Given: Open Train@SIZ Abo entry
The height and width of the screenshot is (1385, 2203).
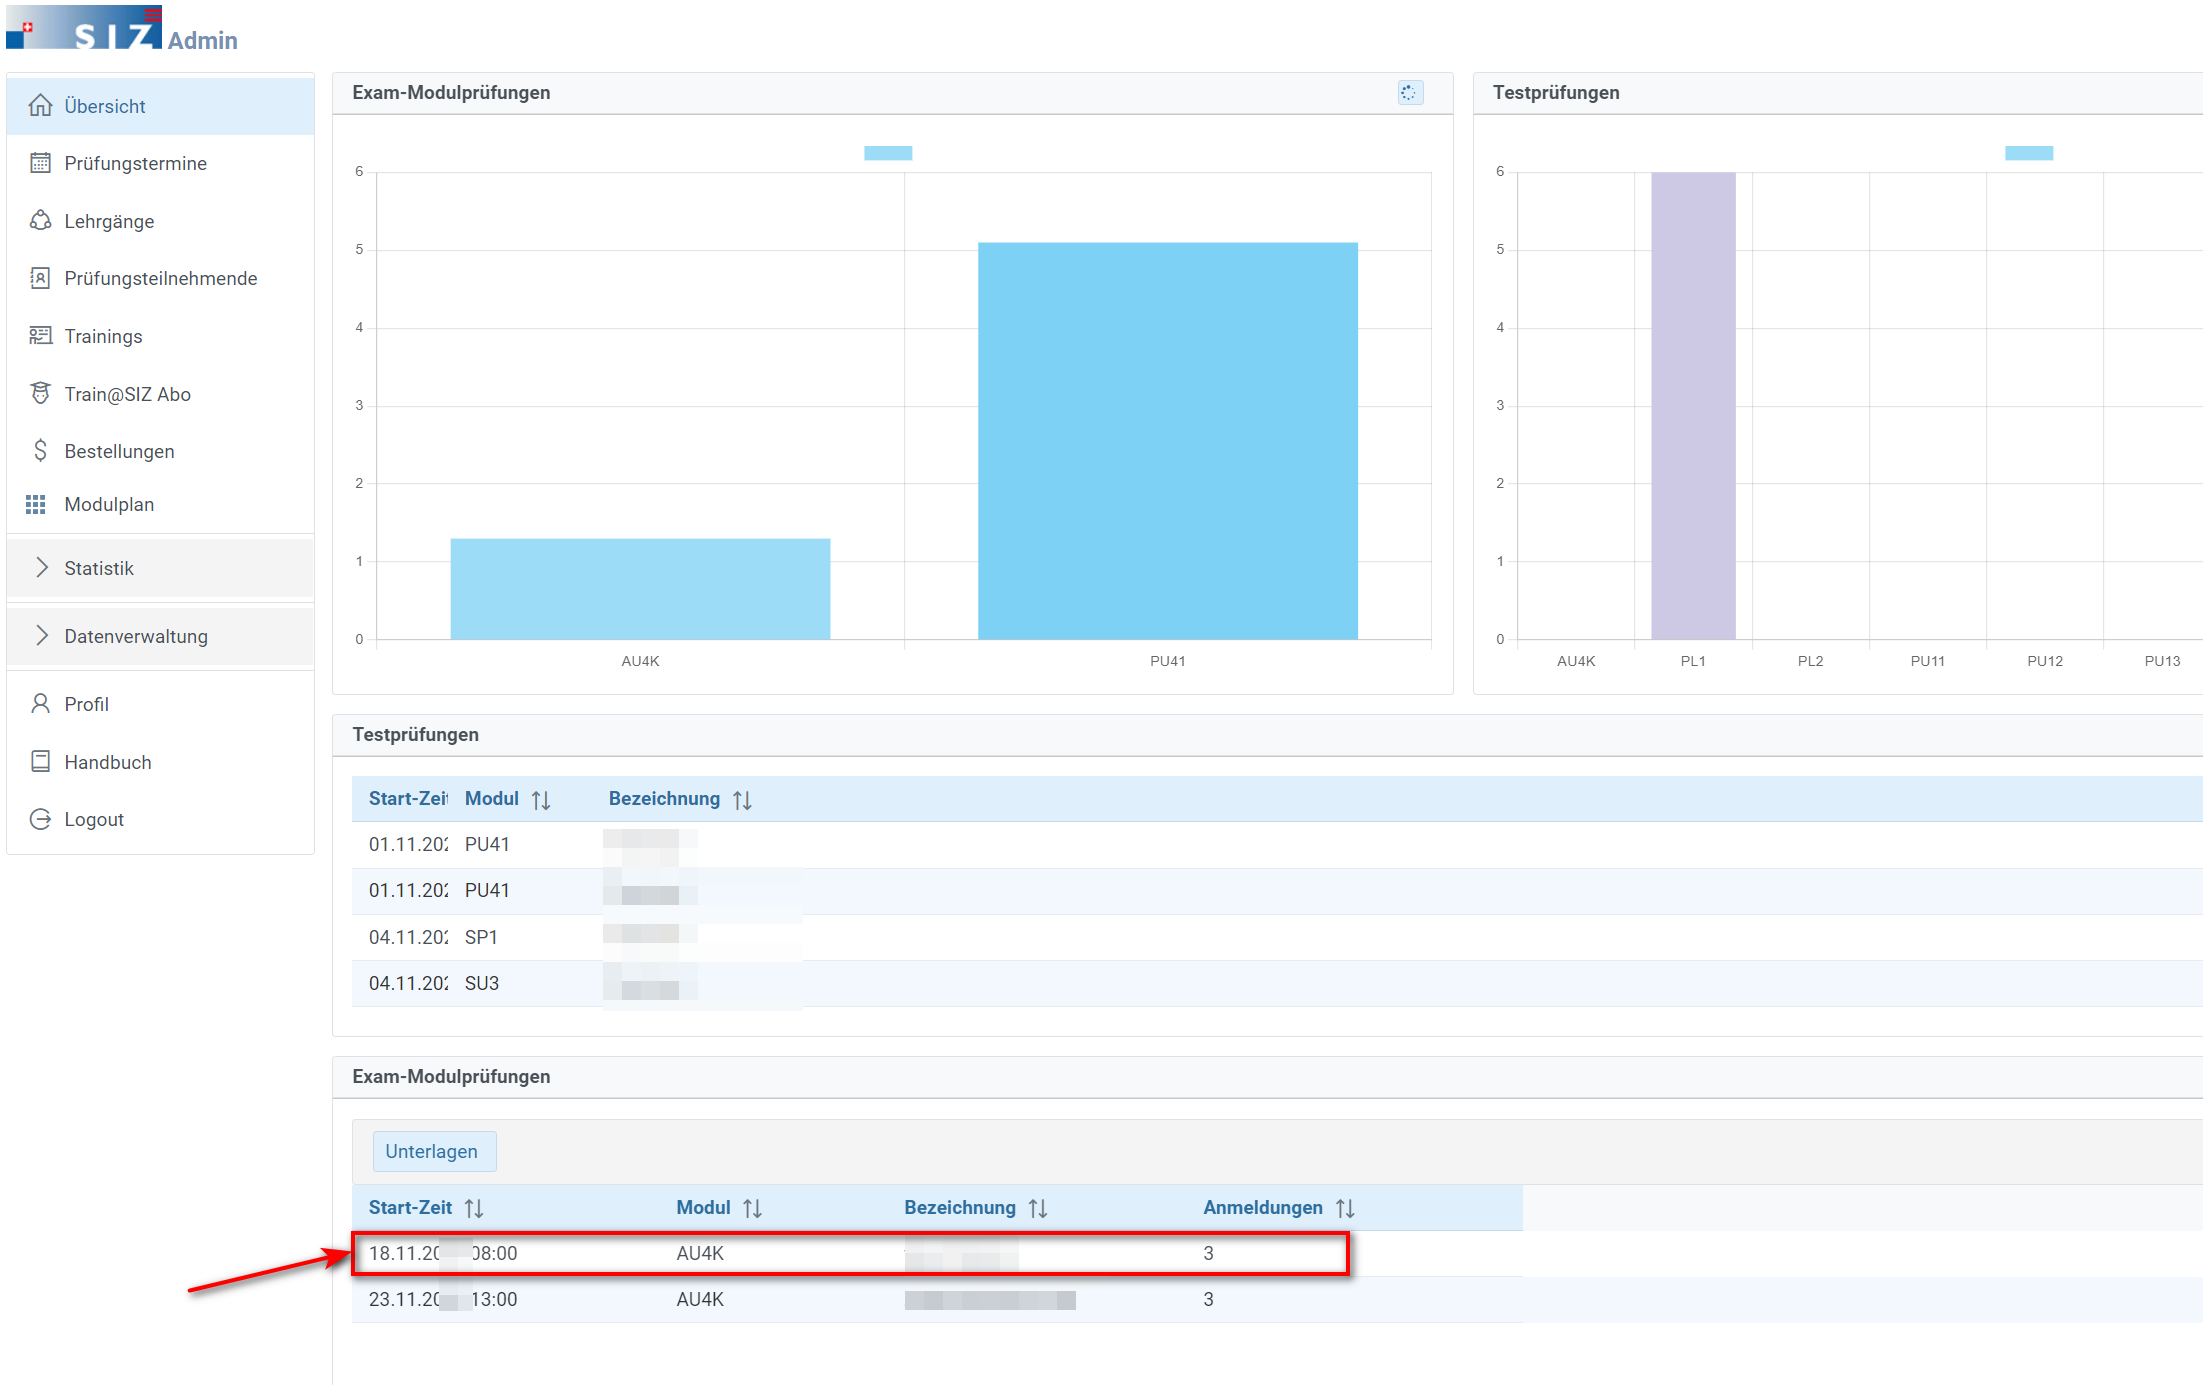Looking at the screenshot, I should (x=160, y=394).
